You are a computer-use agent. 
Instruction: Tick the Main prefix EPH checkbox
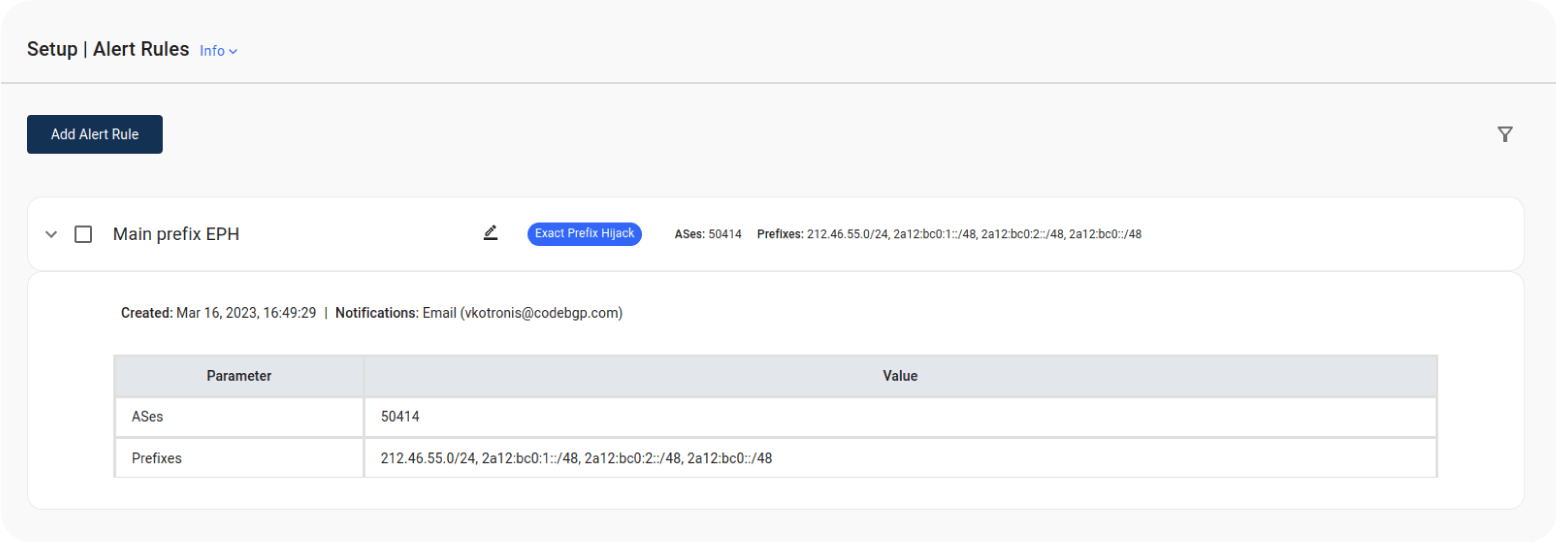tap(84, 234)
